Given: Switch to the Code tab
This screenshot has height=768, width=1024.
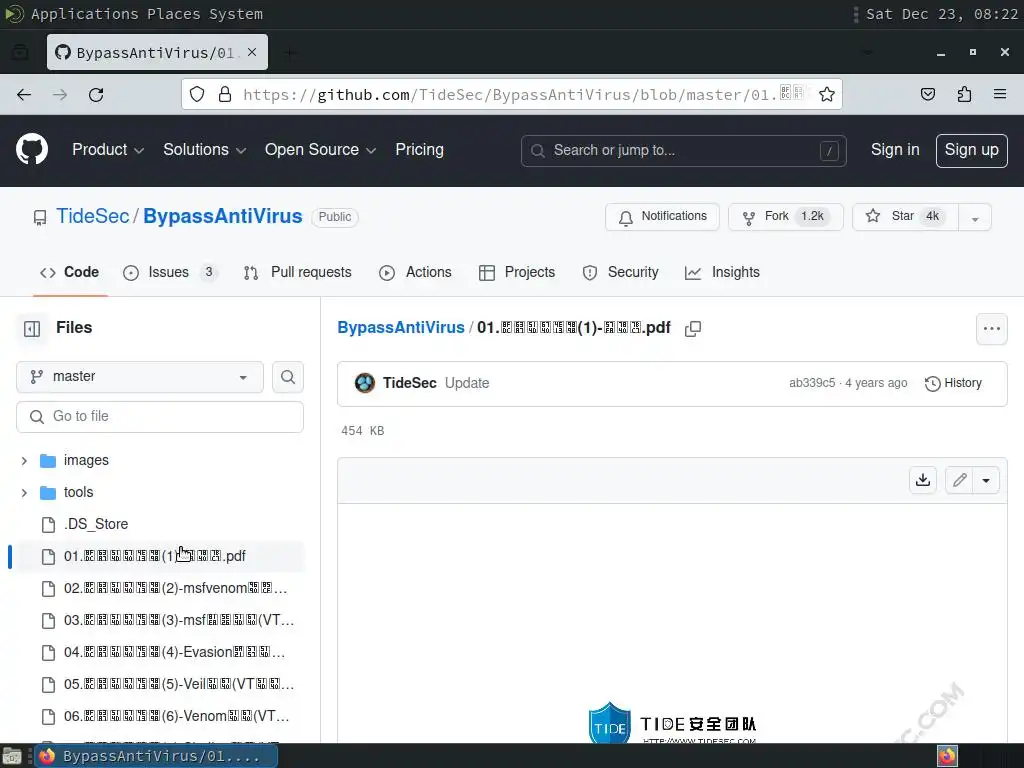Looking at the screenshot, I should point(70,272).
